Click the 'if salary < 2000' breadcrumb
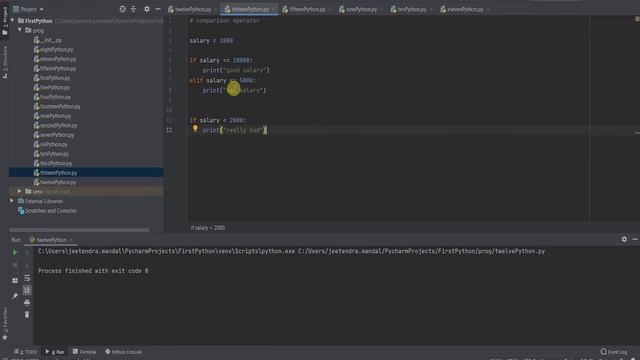The width and height of the screenshot is (640, 360). (208, 228)
